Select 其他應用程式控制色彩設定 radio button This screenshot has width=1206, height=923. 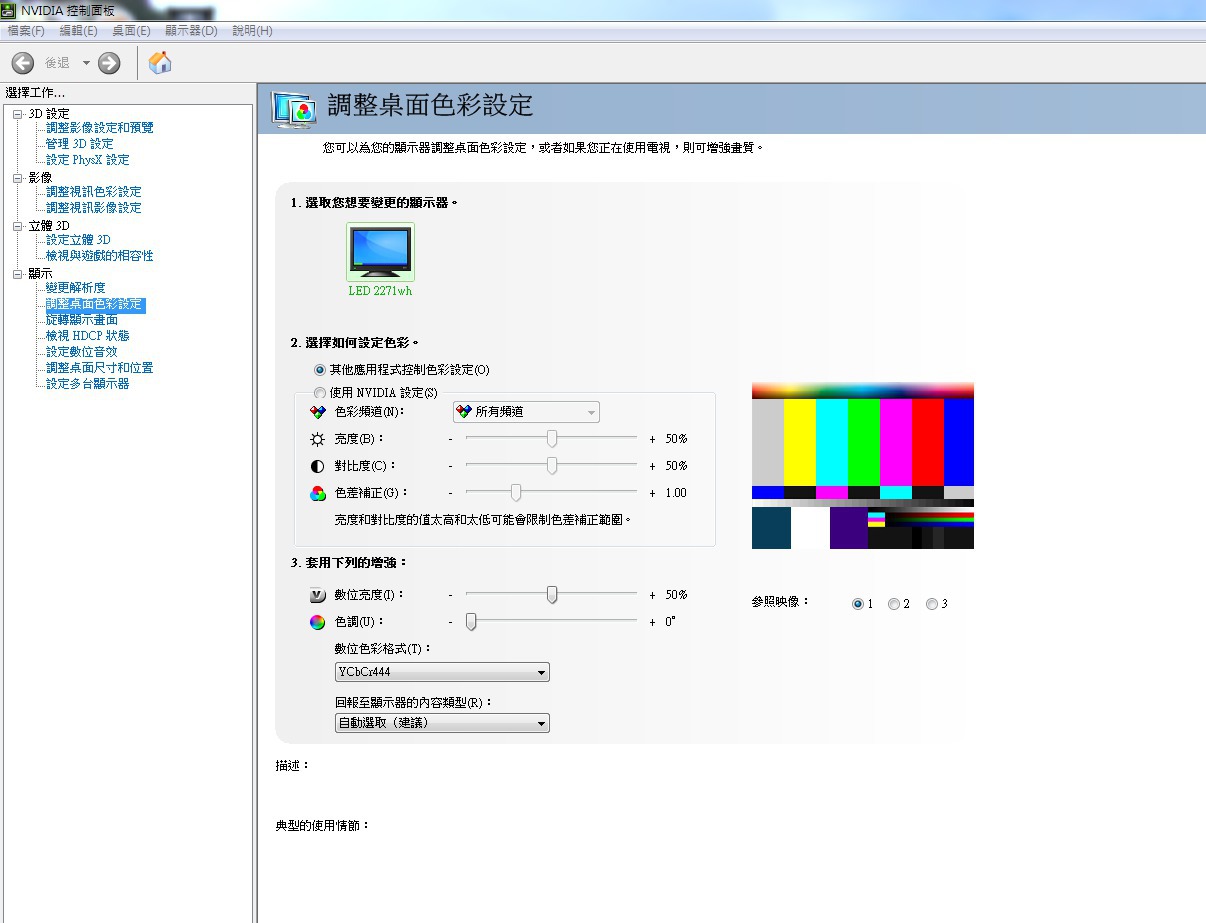click(x=320, y=370)
